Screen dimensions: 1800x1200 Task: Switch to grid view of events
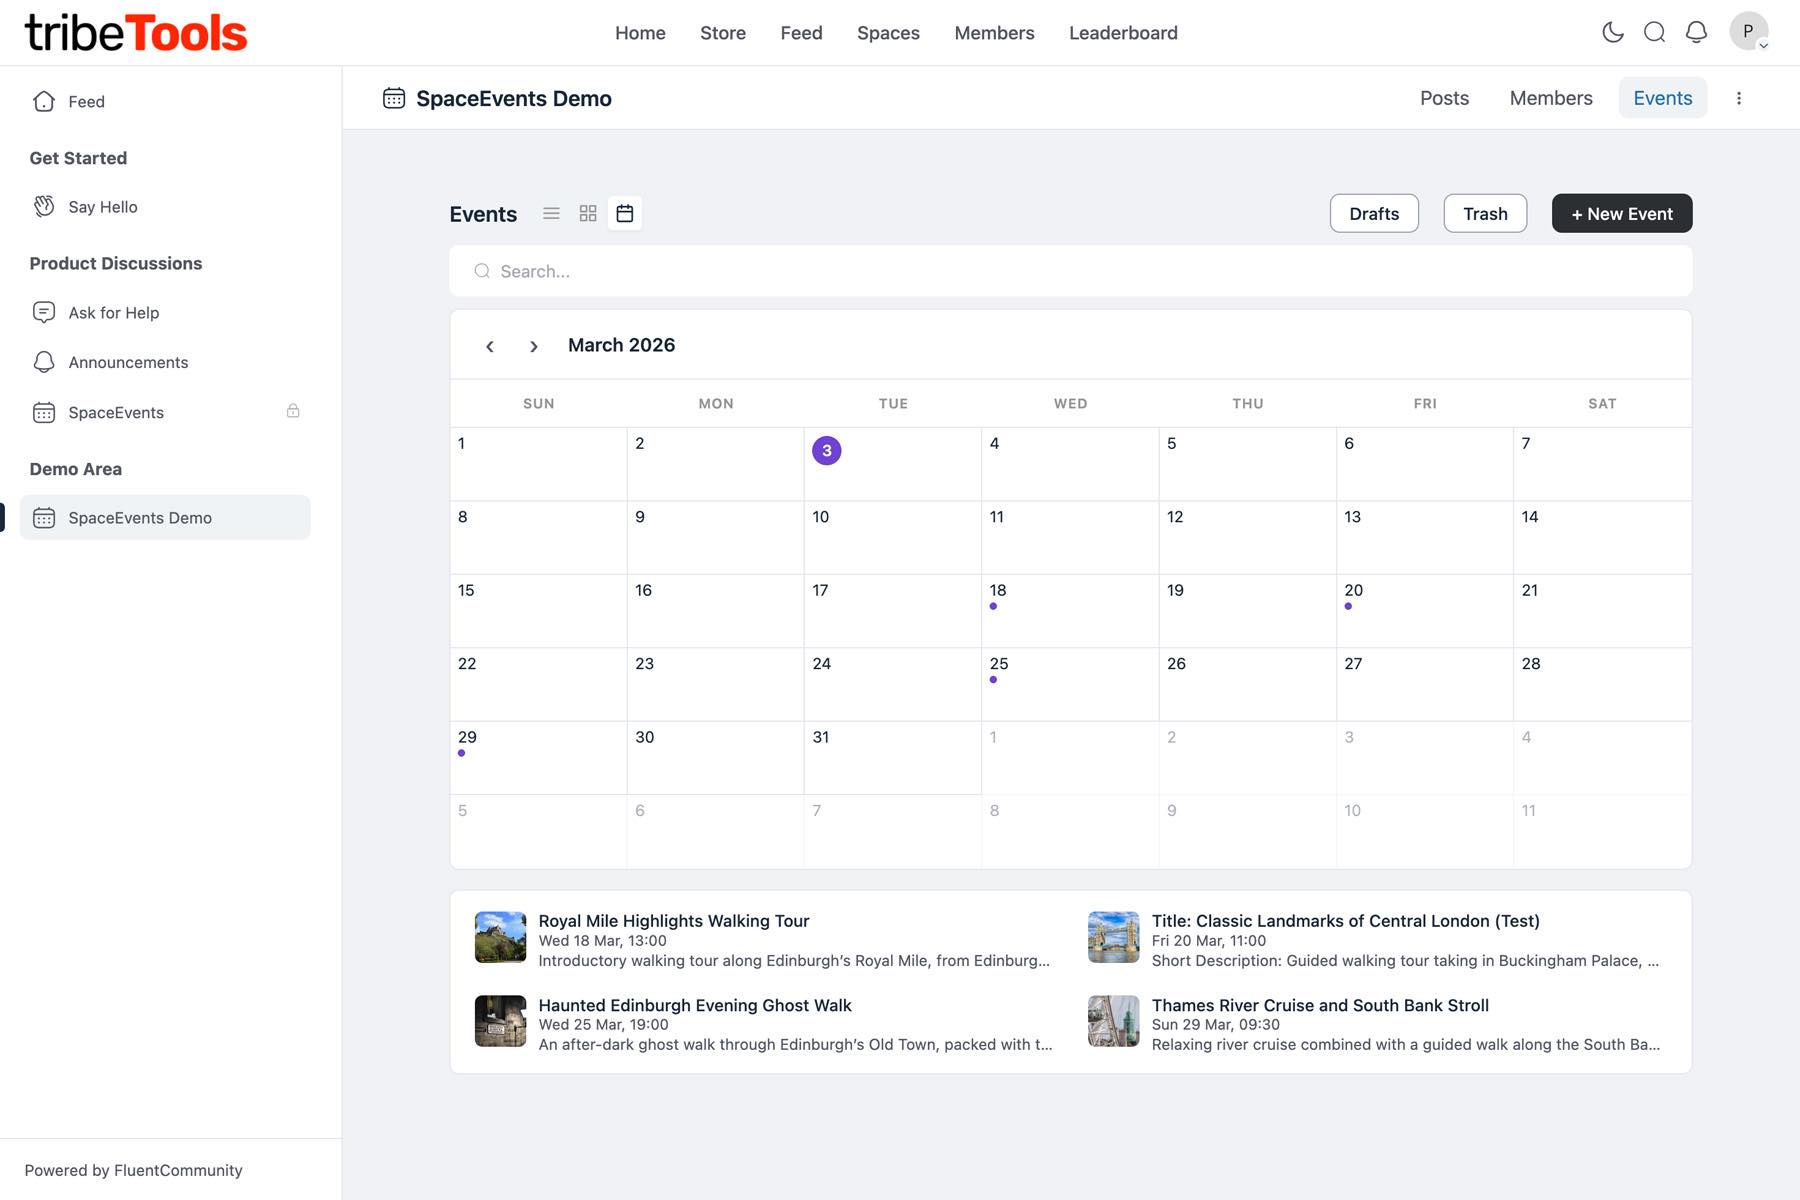coord(588,213)
